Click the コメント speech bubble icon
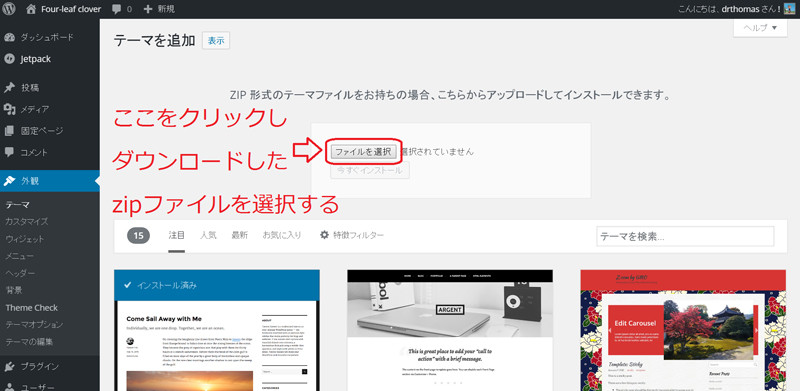Screen dimensions: 800x391 (x=9, y=152)
